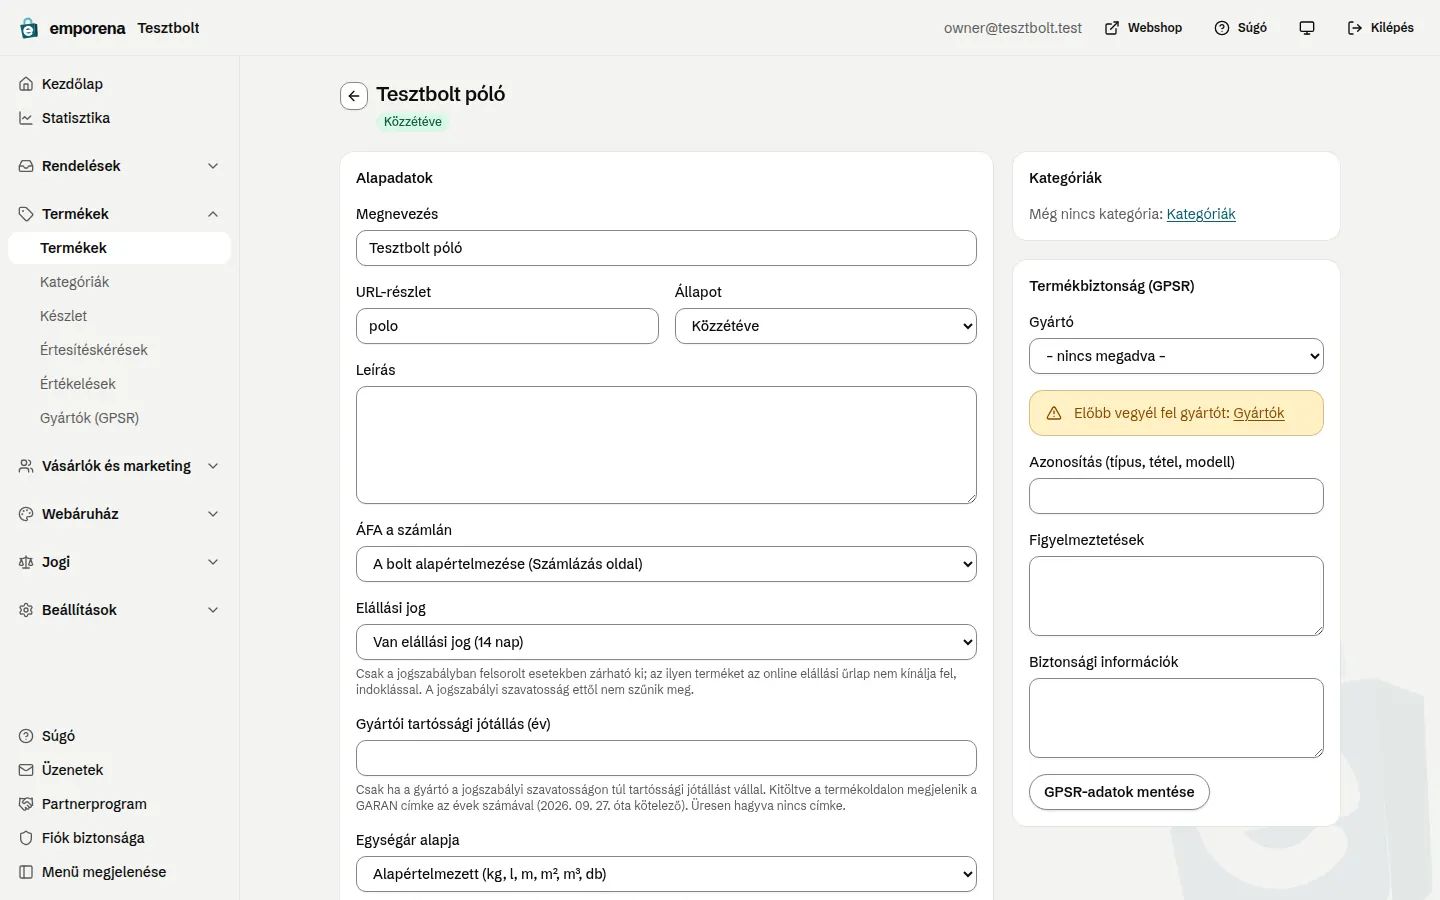This screenshot has width=1440, height=900.
Task: Click into Leírás text area
Action: [666, 445]
